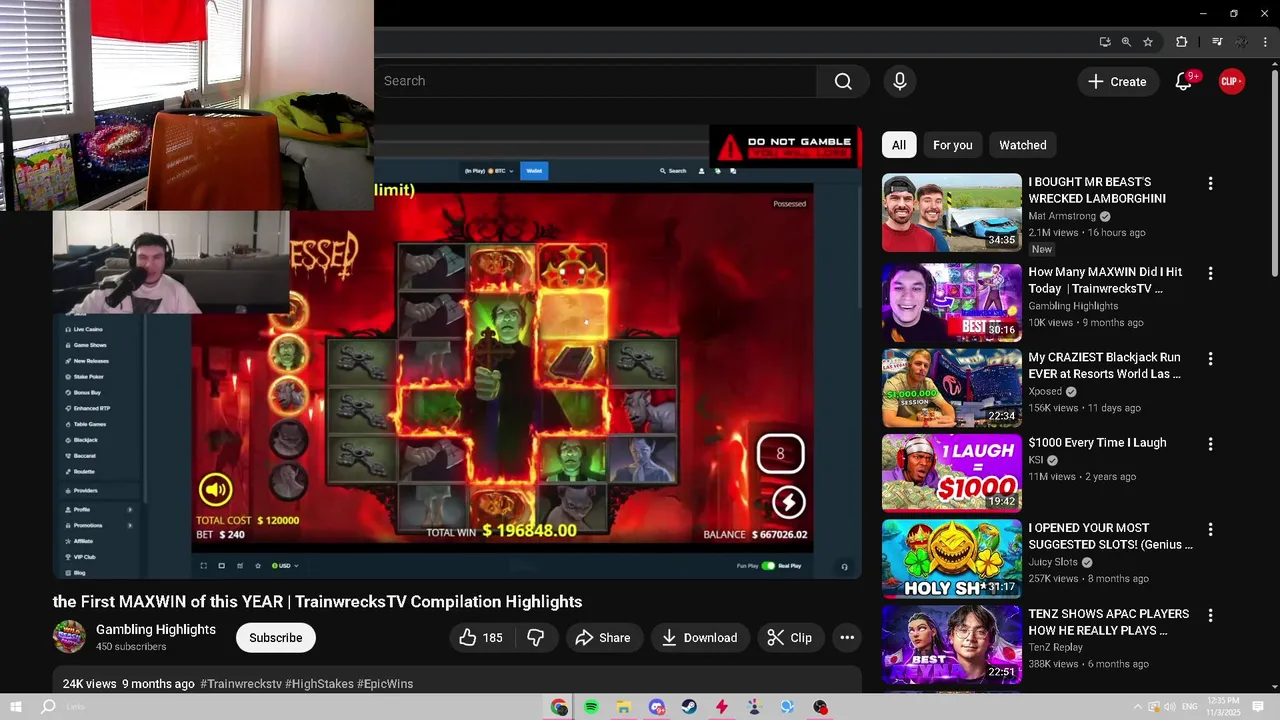Open the ENG language indicator in tray
Screen dimensions: 1280x720
tap(1190, 707)
